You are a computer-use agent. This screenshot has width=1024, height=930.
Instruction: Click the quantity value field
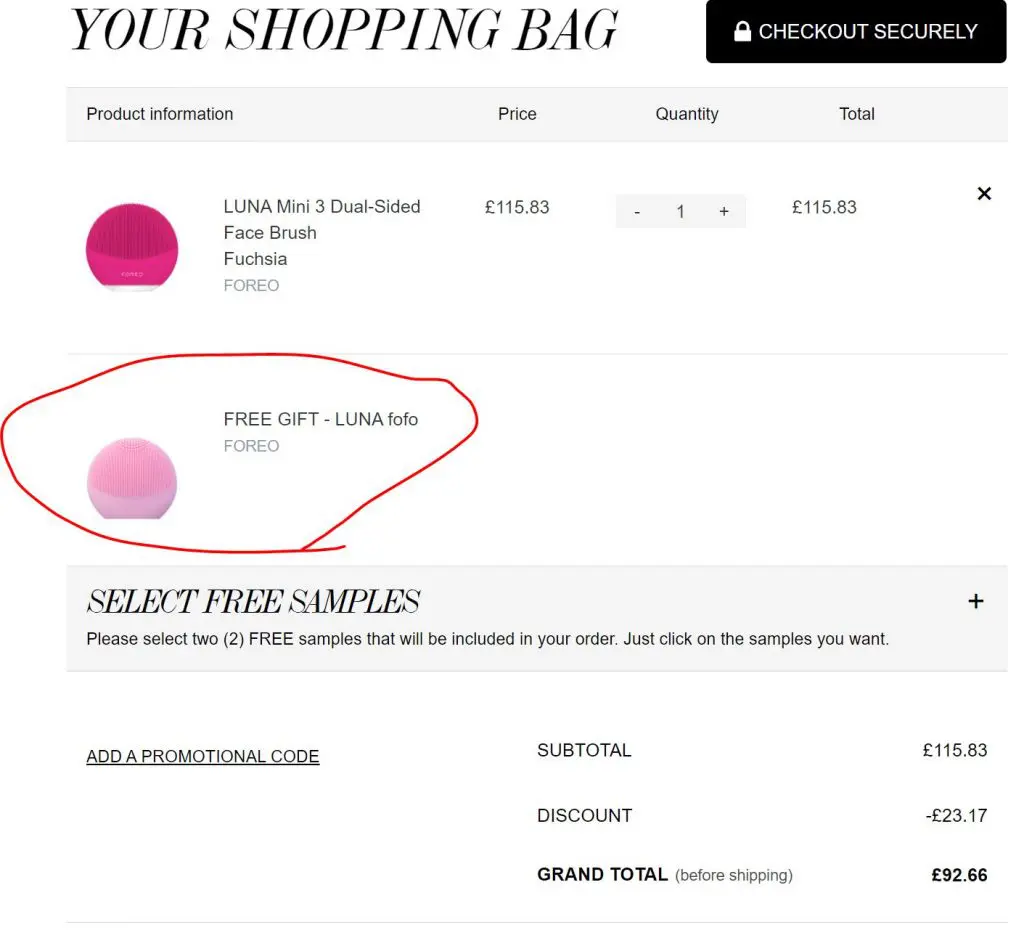(x=680, y=212)
